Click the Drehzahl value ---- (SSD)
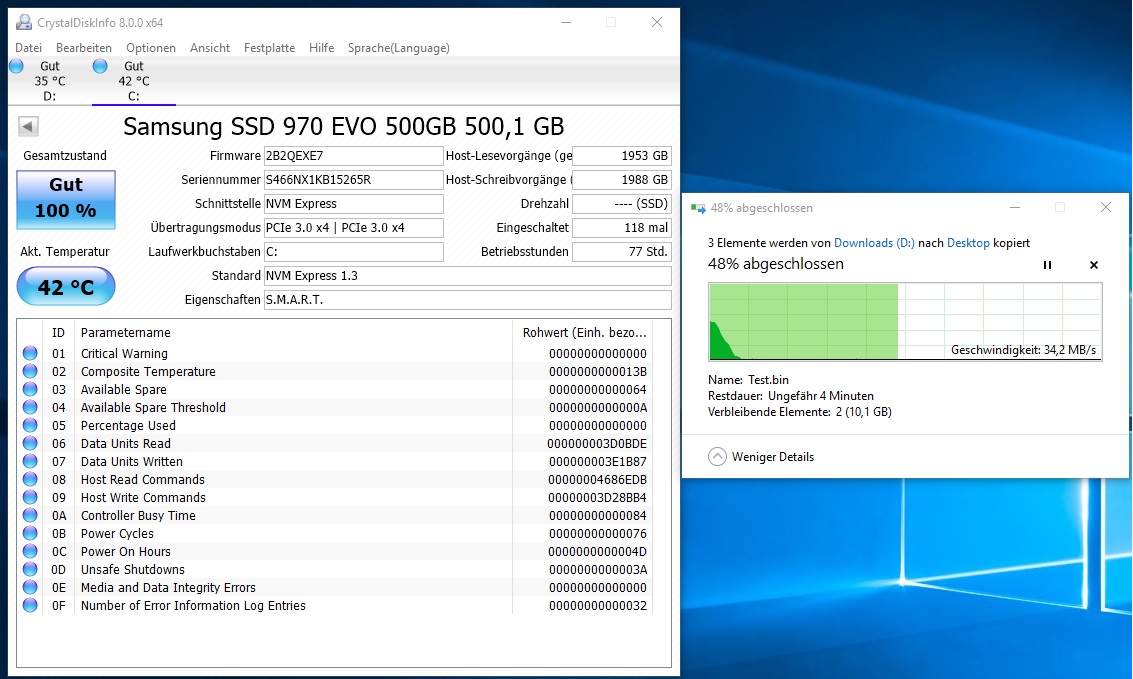Viewport: 1133px width, 679px height. tap(621, 204)
